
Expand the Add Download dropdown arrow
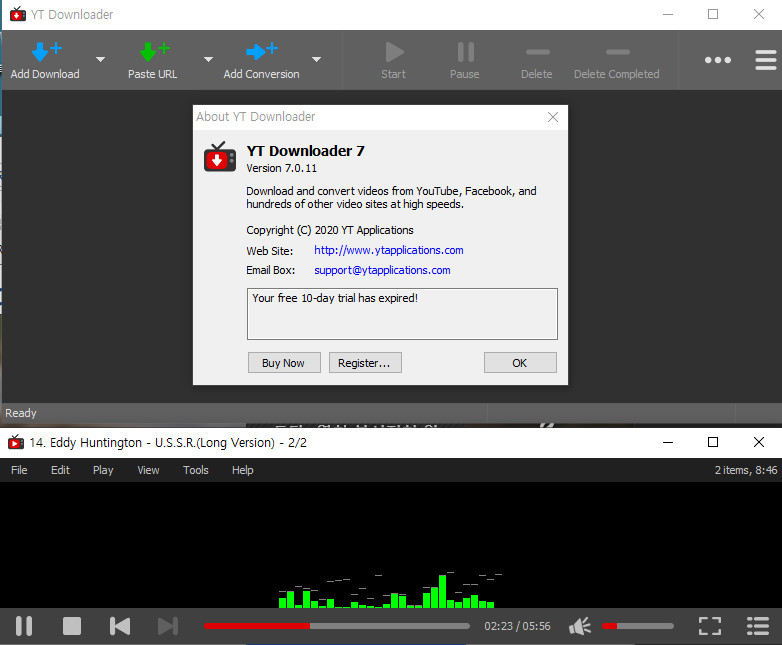[100, 59]
